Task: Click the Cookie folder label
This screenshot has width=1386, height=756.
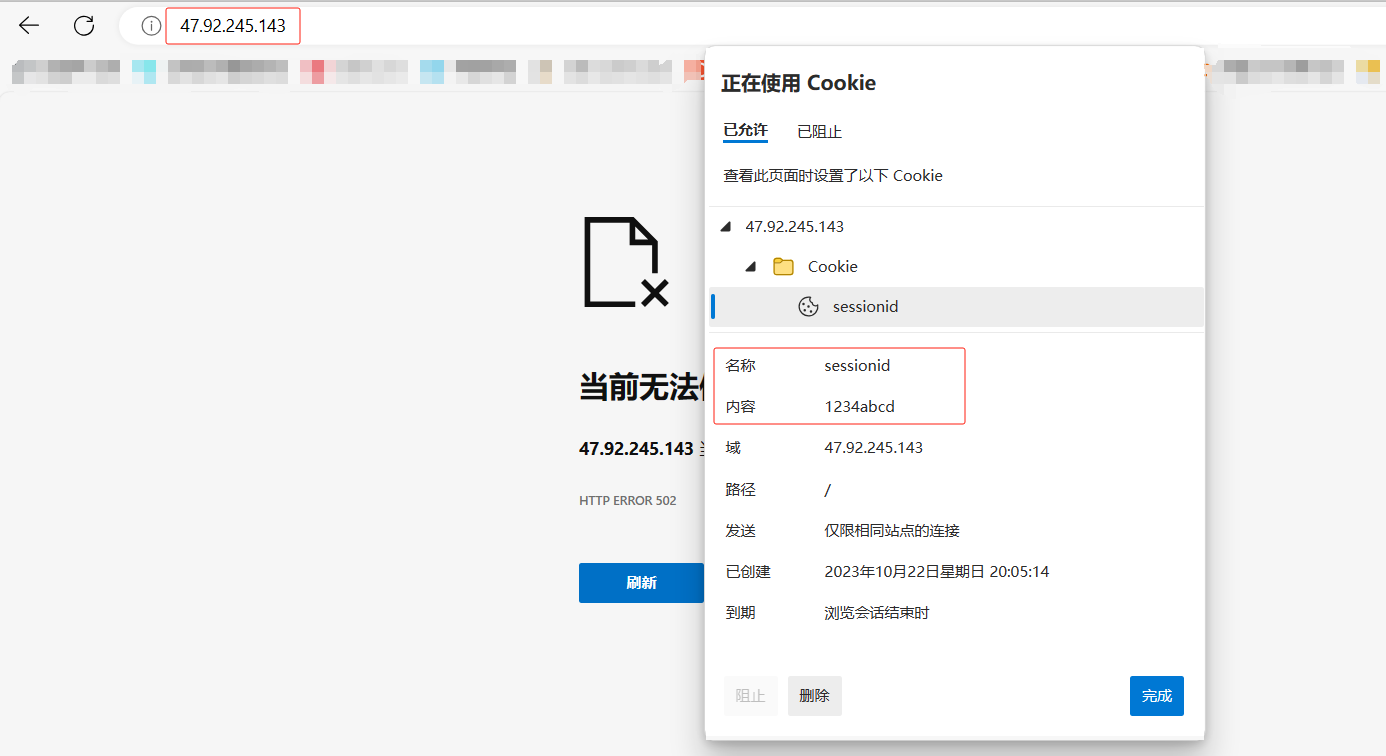Action: click(x=833, y=267)
